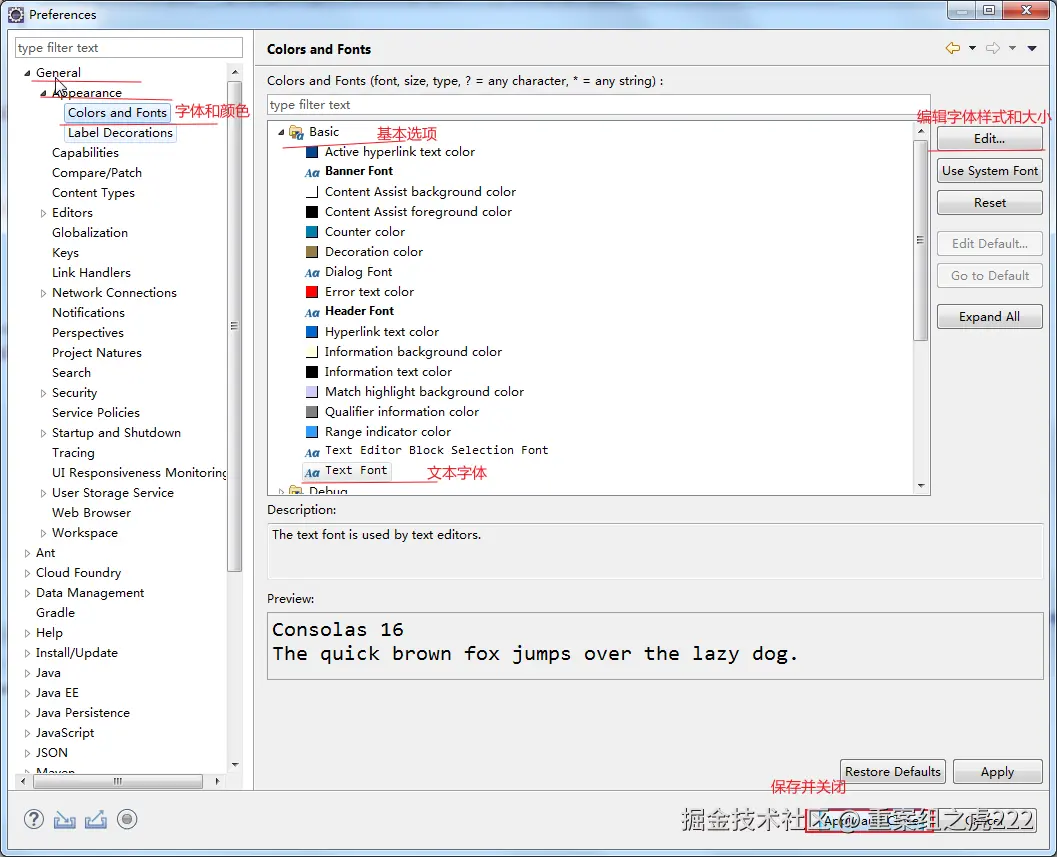Collapse the Appearance tree node
Screen dimensions: 1057x857
pyautogui.click(x=43, y=93)
